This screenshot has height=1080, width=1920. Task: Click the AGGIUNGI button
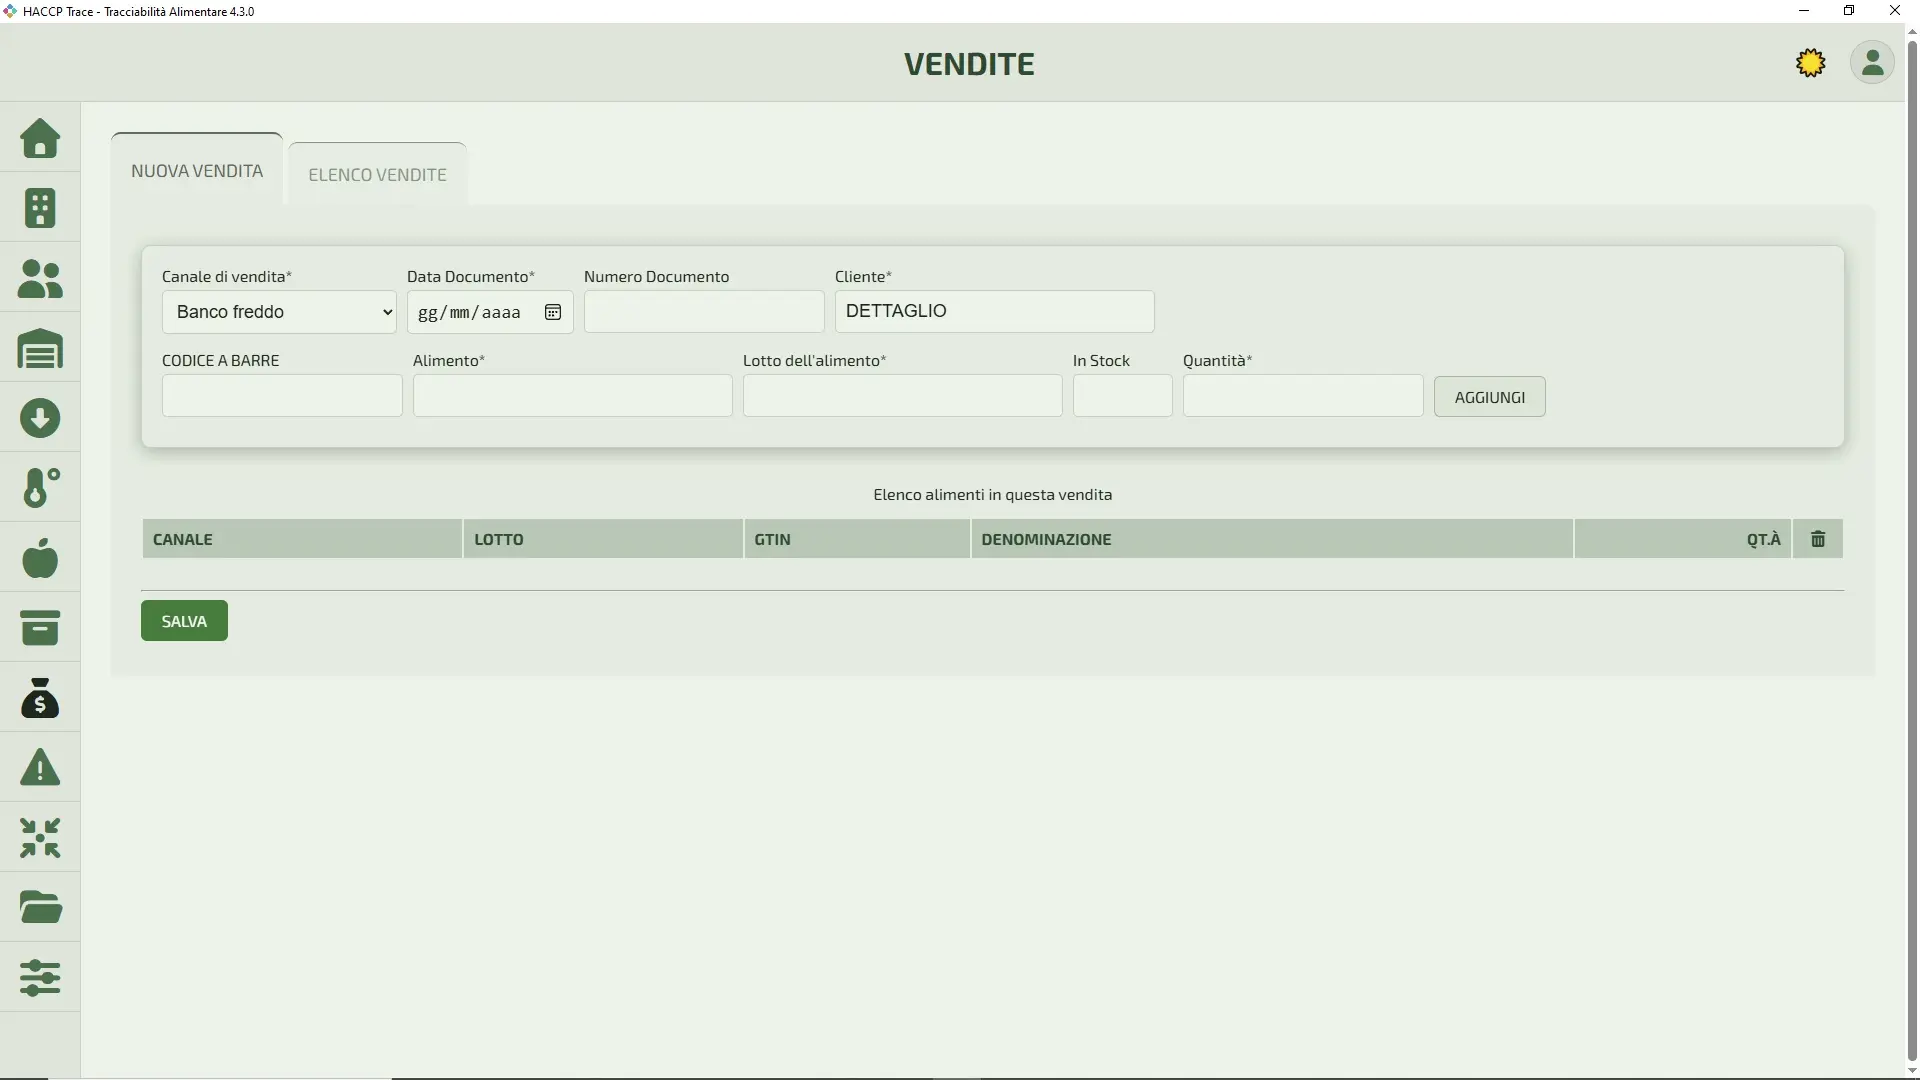point(1489,397)
